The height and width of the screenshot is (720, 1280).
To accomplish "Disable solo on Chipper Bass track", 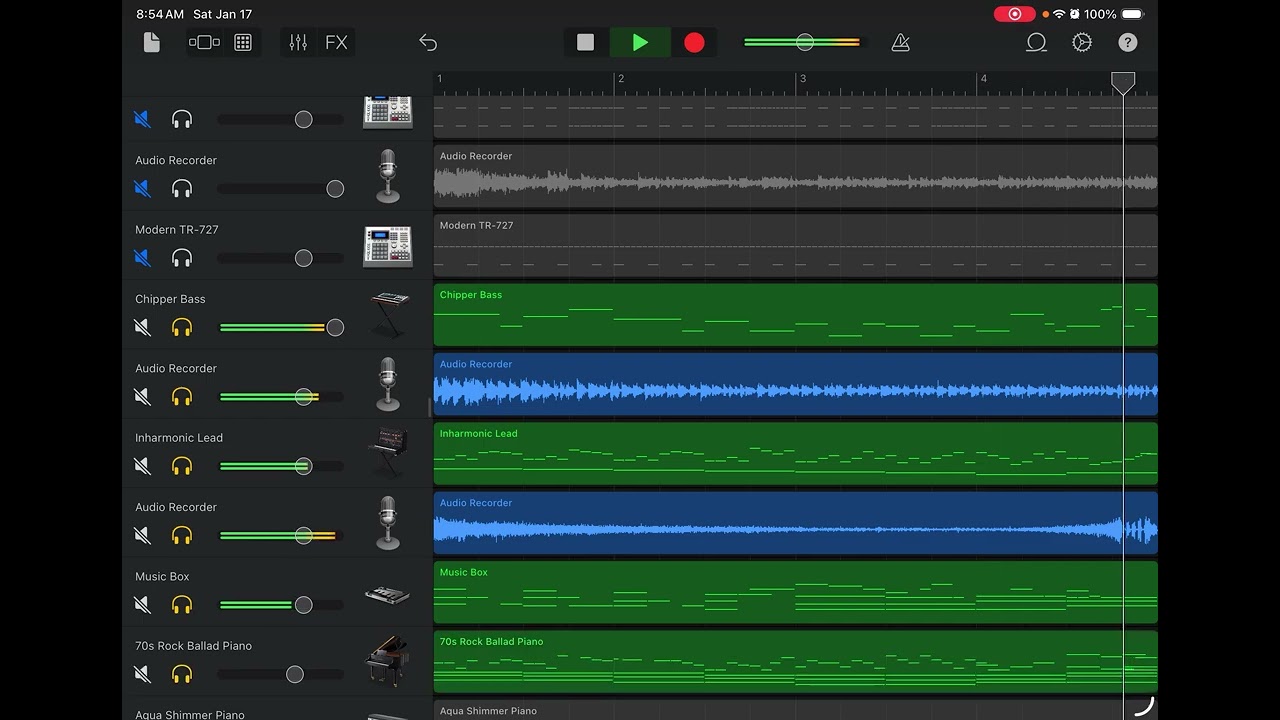I will click(x=182, y=327).
